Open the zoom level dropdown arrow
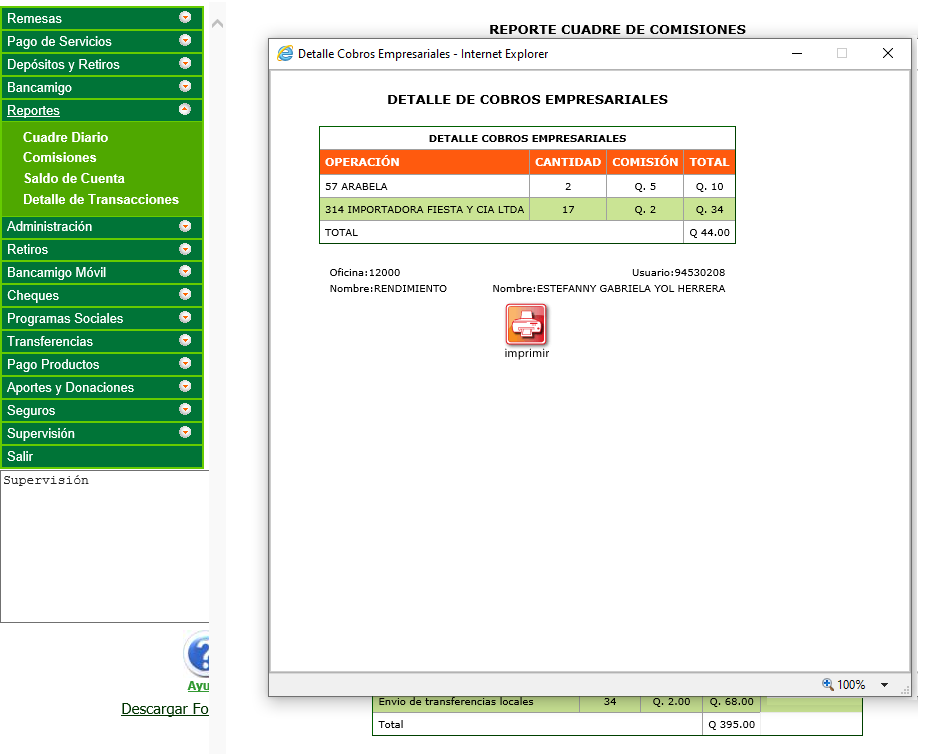This screenshot has width=943, height=754. [884, 685]
